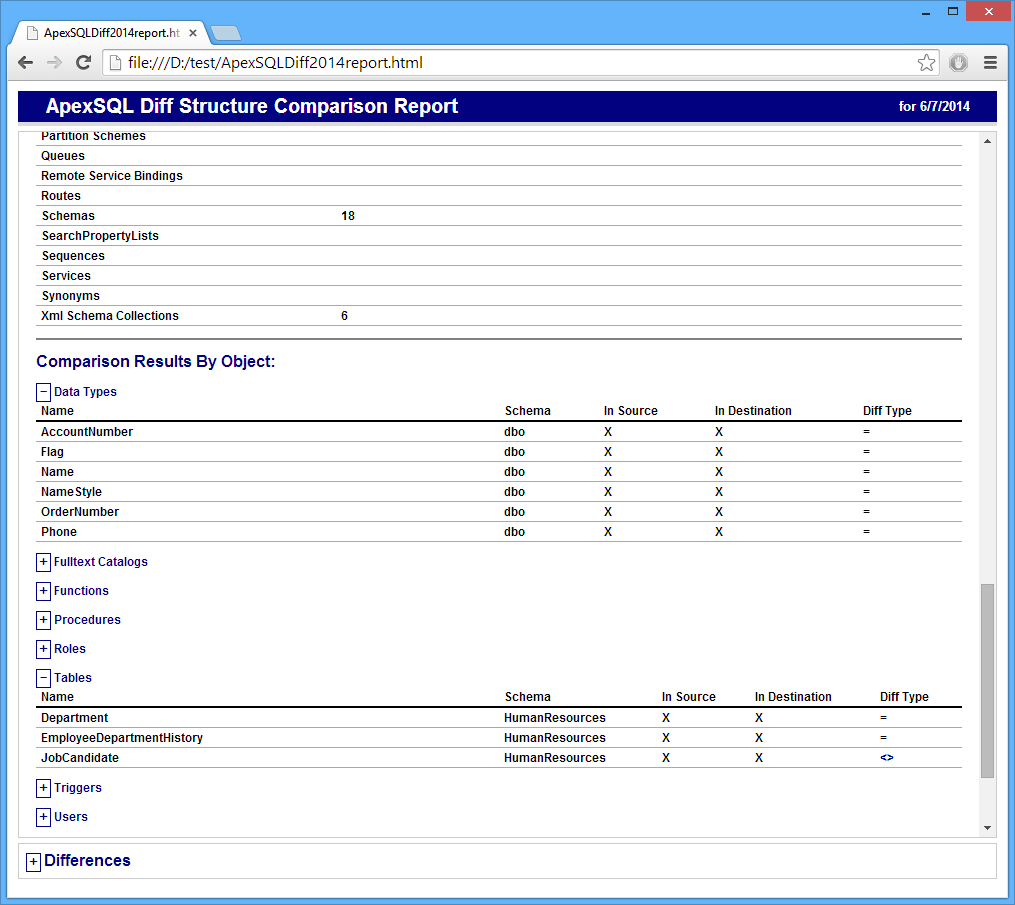The image size is (1015, 905).
Task: Select the ApexSQLDiff2014report.html tab
Action: (110, 33)
